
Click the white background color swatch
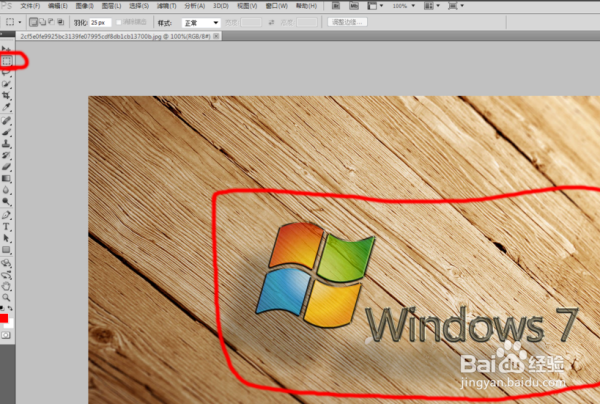pos(10,324)
